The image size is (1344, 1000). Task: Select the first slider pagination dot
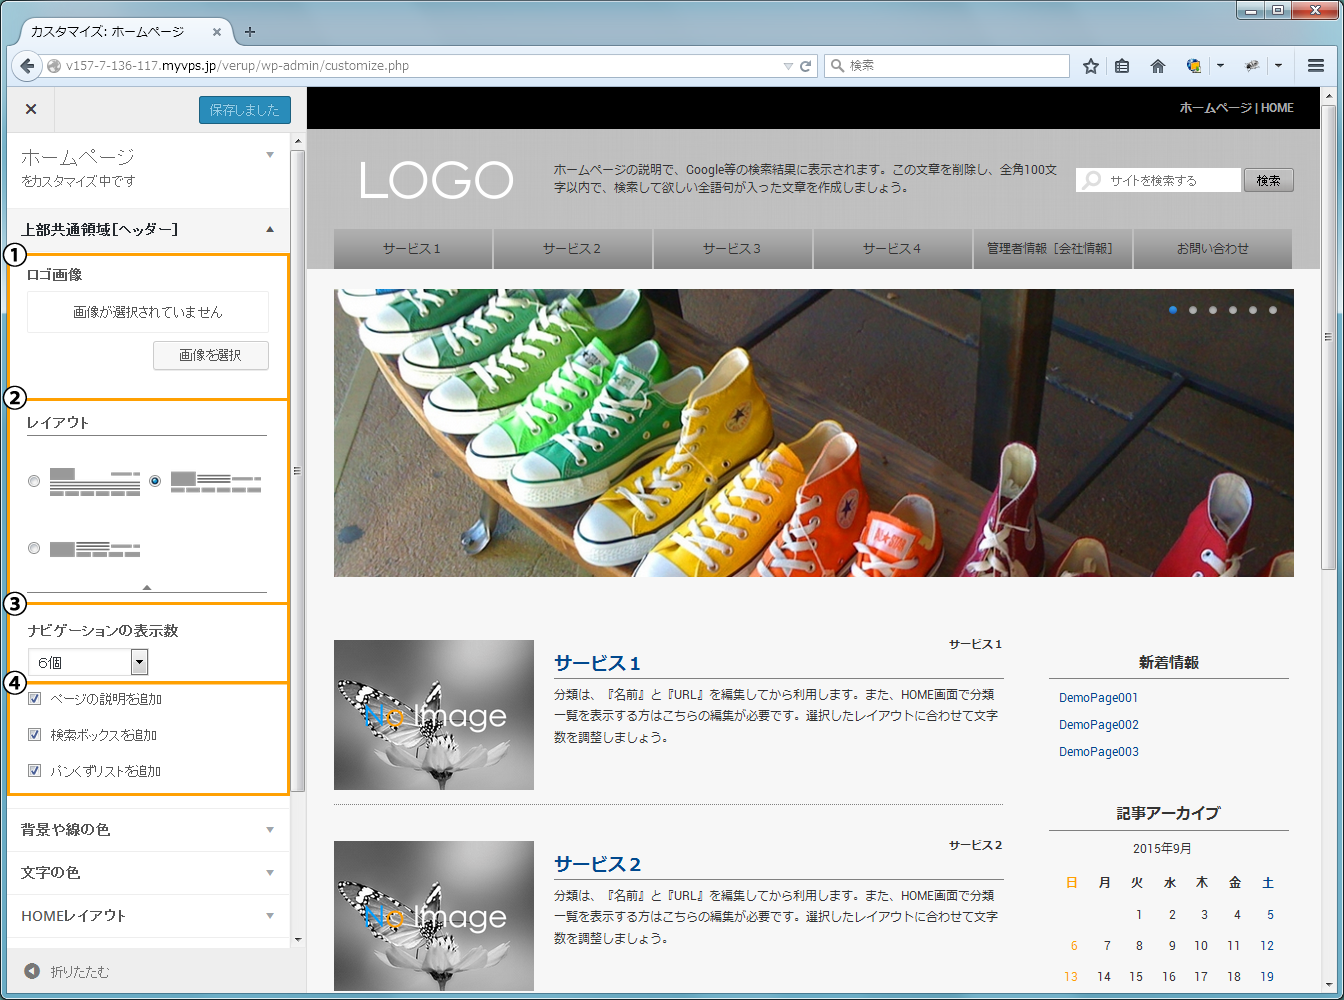pos(1173,310)
